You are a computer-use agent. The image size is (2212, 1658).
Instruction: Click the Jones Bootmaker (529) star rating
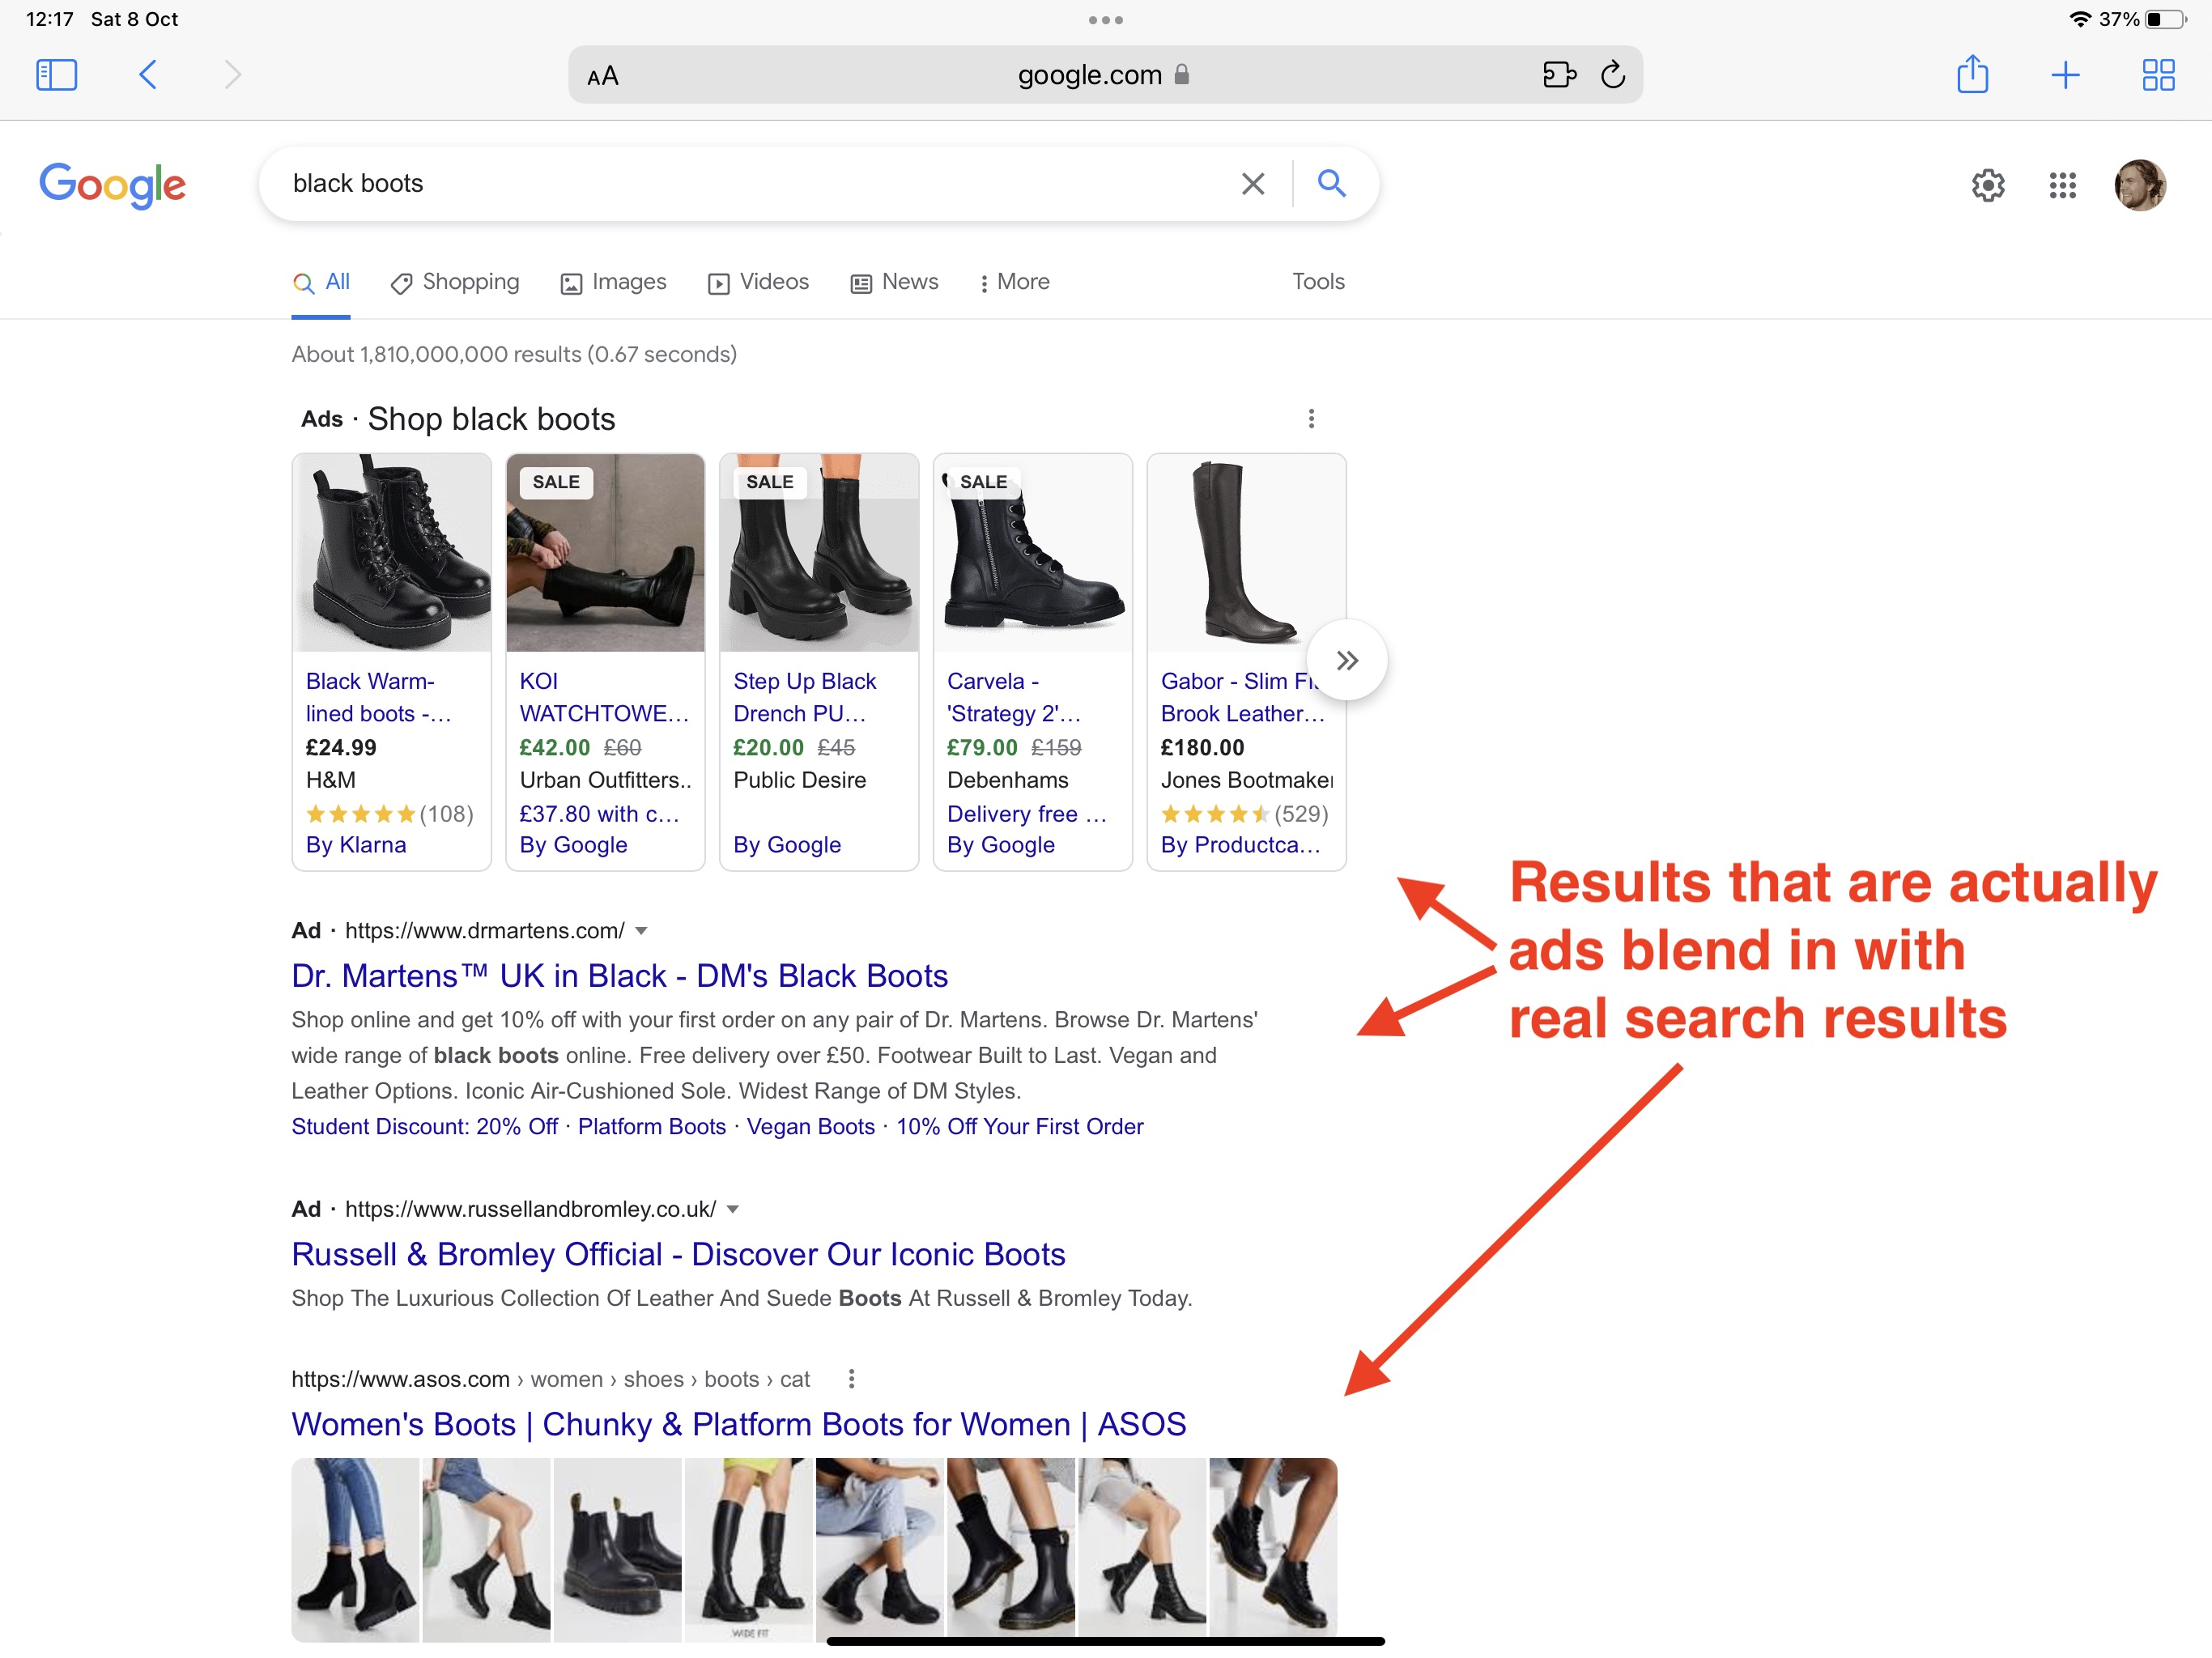click(1244, 814)
